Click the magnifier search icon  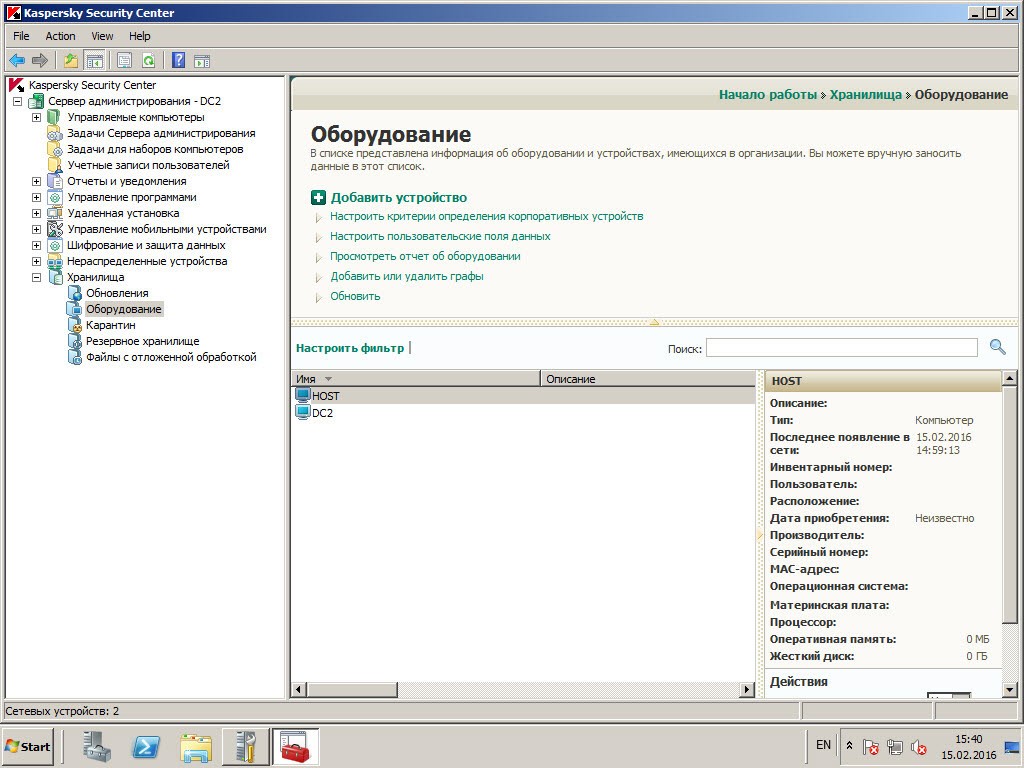tap(997, 347)
